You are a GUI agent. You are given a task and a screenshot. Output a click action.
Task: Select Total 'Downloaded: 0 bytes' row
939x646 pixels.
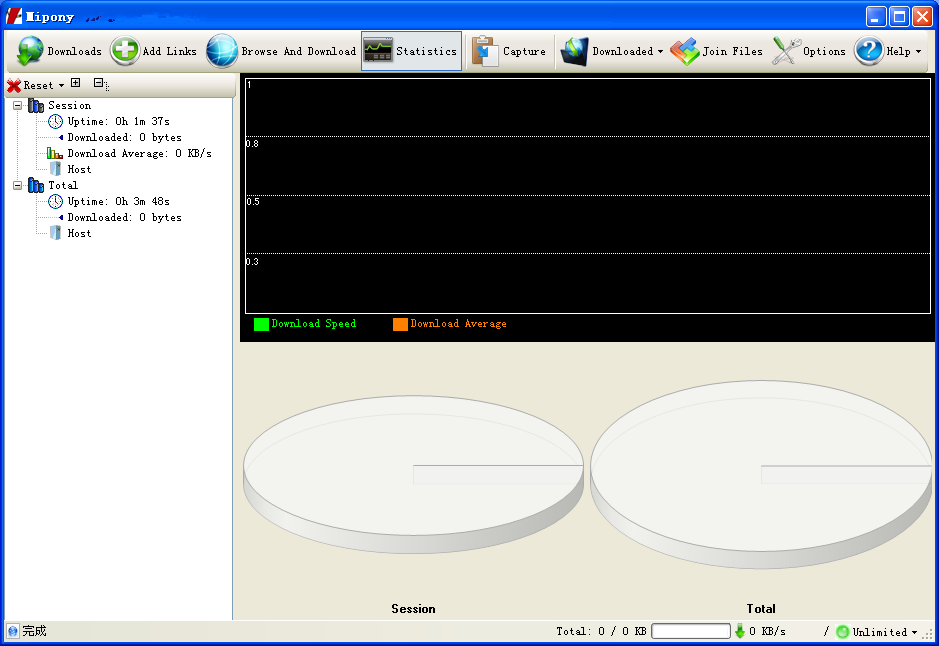tap(125, 218)
